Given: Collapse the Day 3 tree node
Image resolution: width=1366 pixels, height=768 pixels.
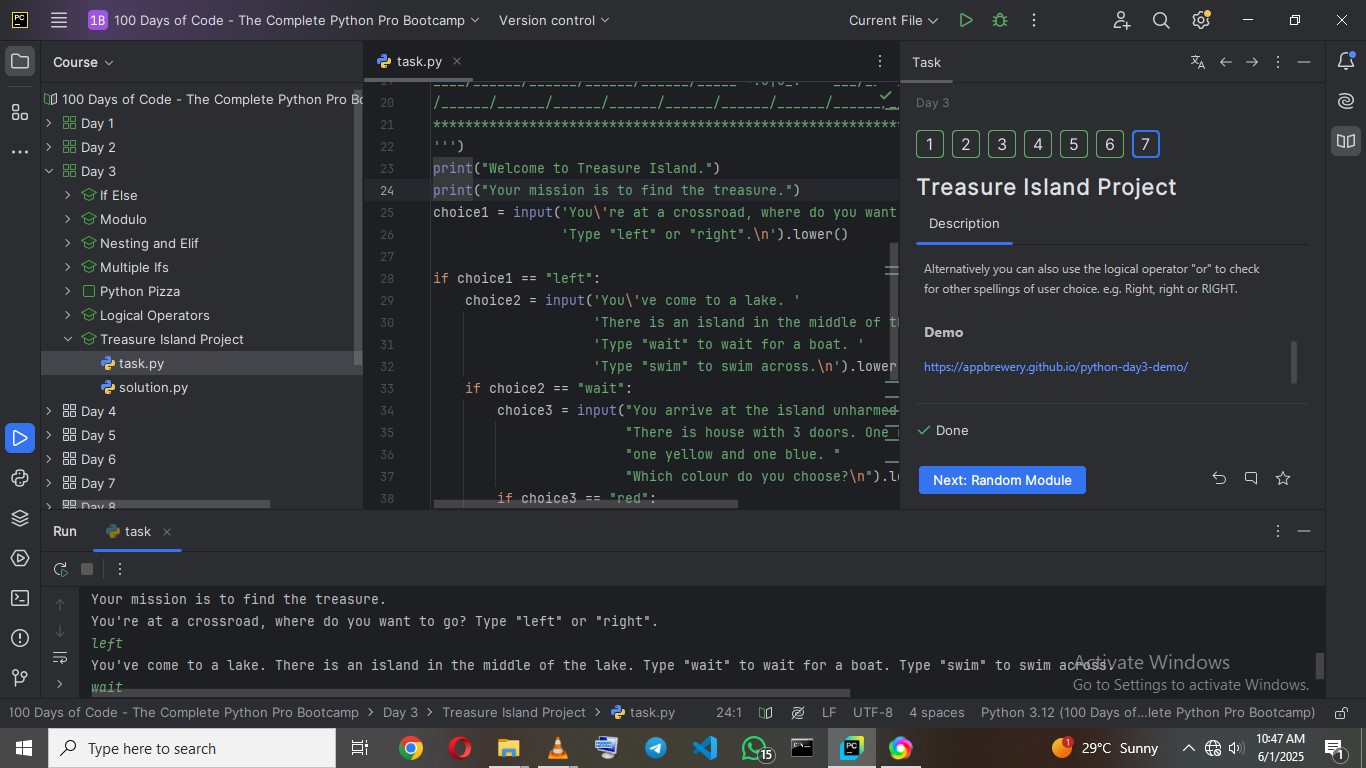Looking at the screenshot, I should [x=49, y=171].
